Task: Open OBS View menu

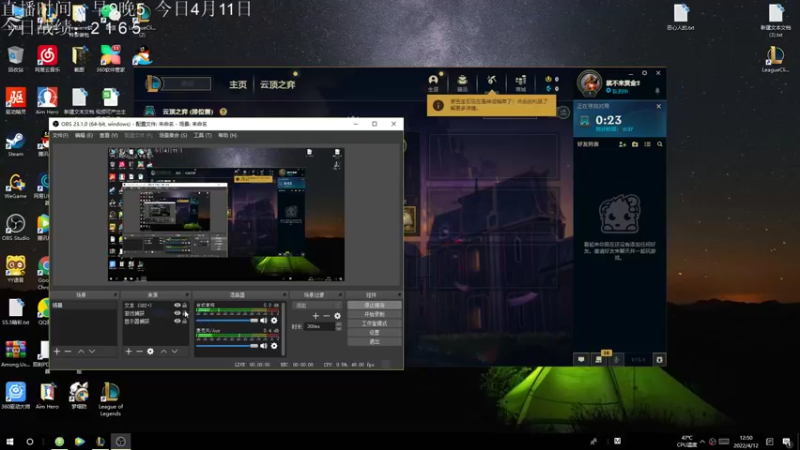Action: [x=108, y=135]
